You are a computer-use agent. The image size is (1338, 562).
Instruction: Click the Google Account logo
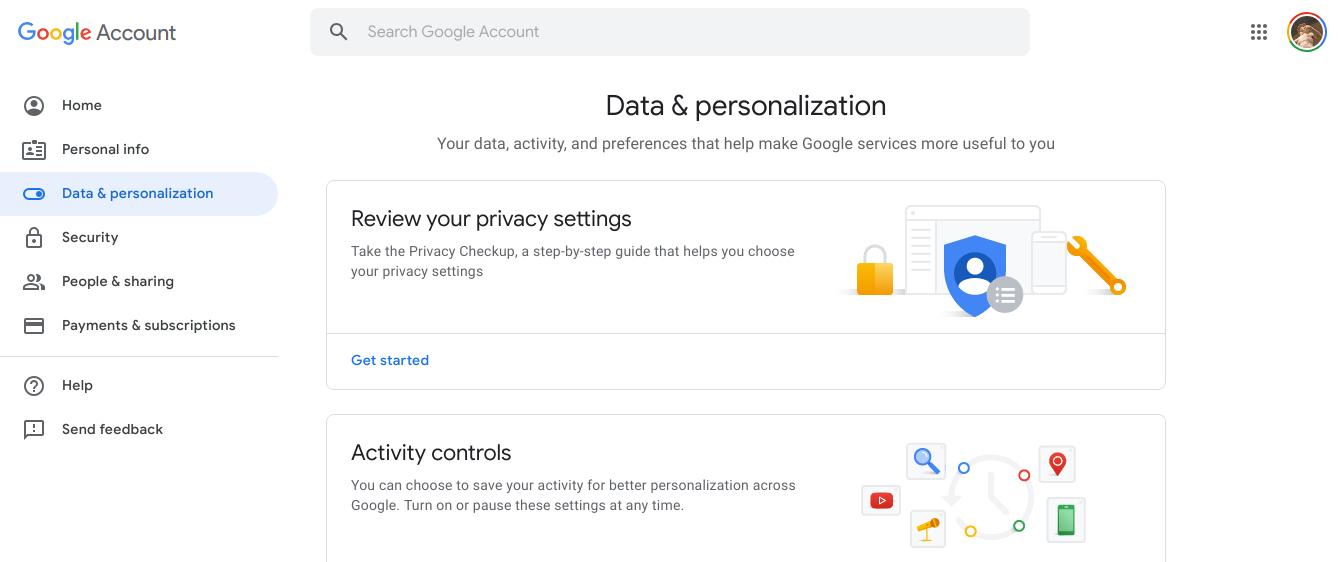[x=97, y=32]
